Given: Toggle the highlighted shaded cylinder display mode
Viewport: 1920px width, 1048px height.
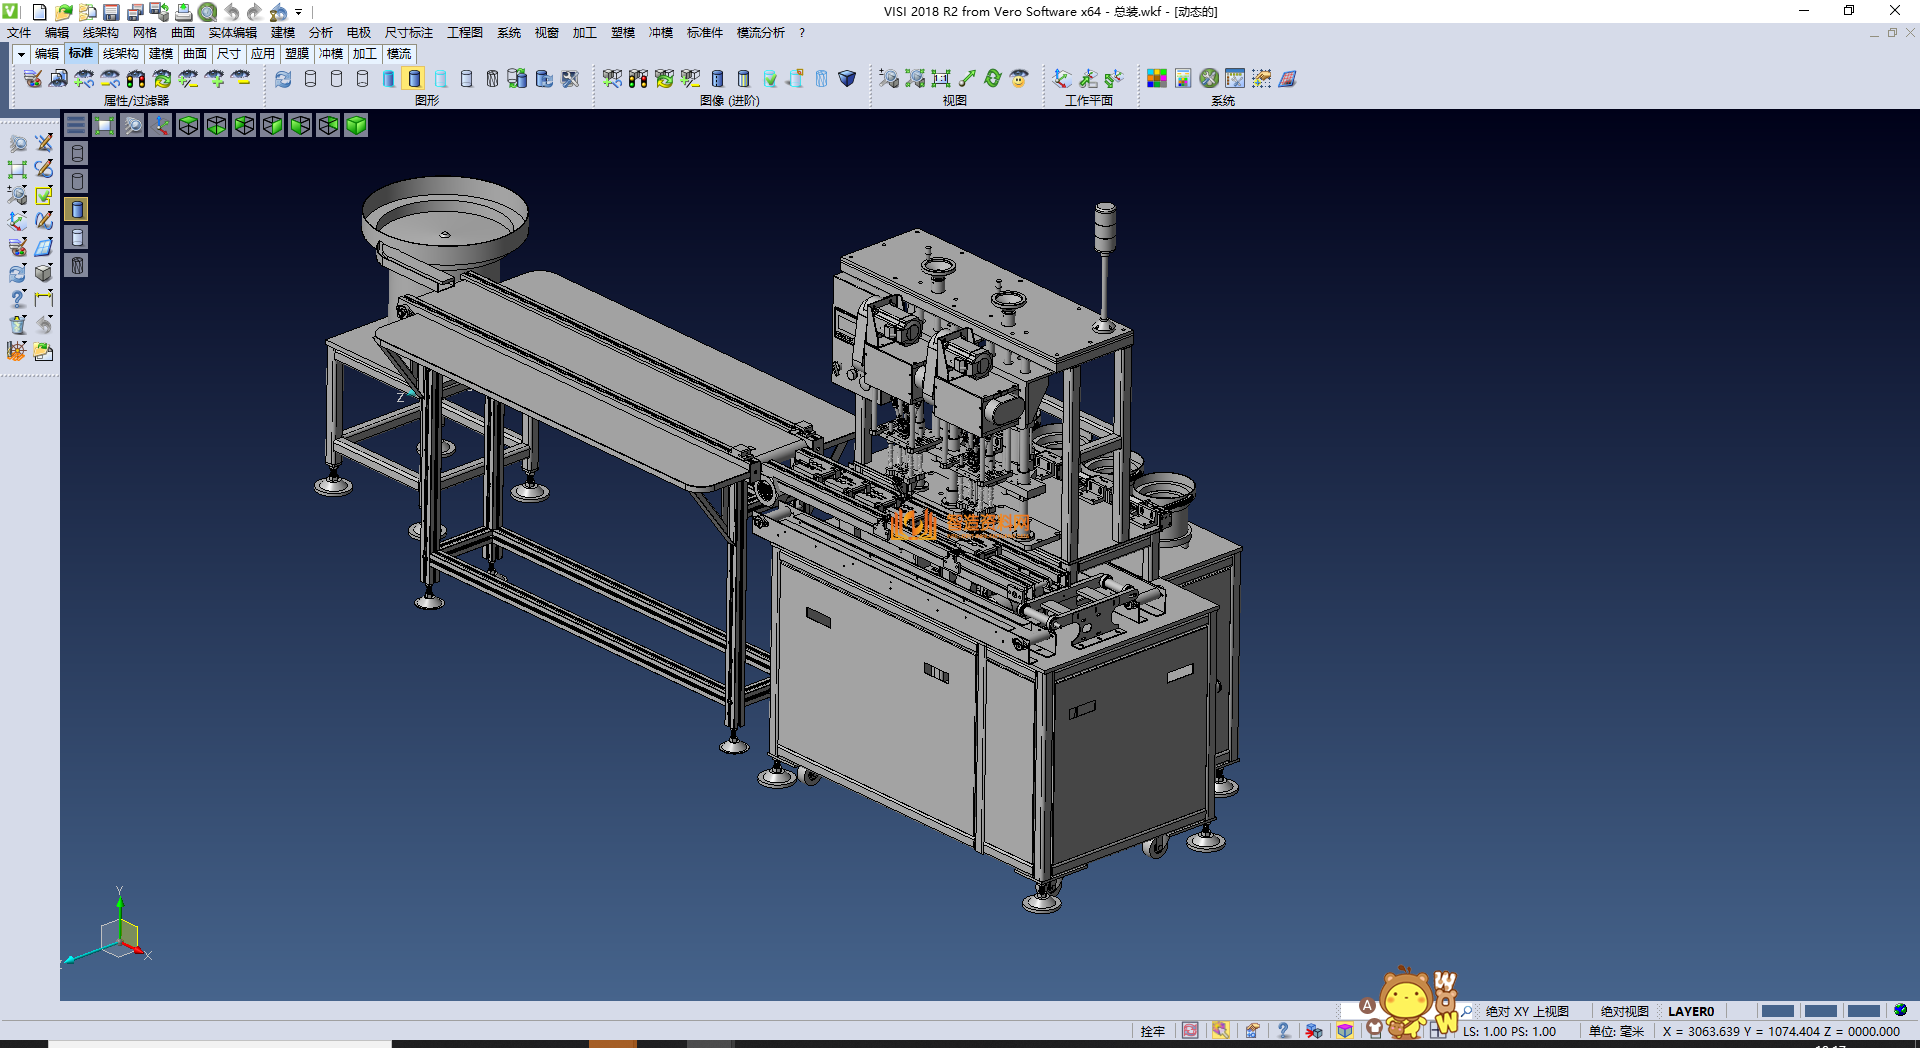Looking at the screenshot, I should coord(414,79).
